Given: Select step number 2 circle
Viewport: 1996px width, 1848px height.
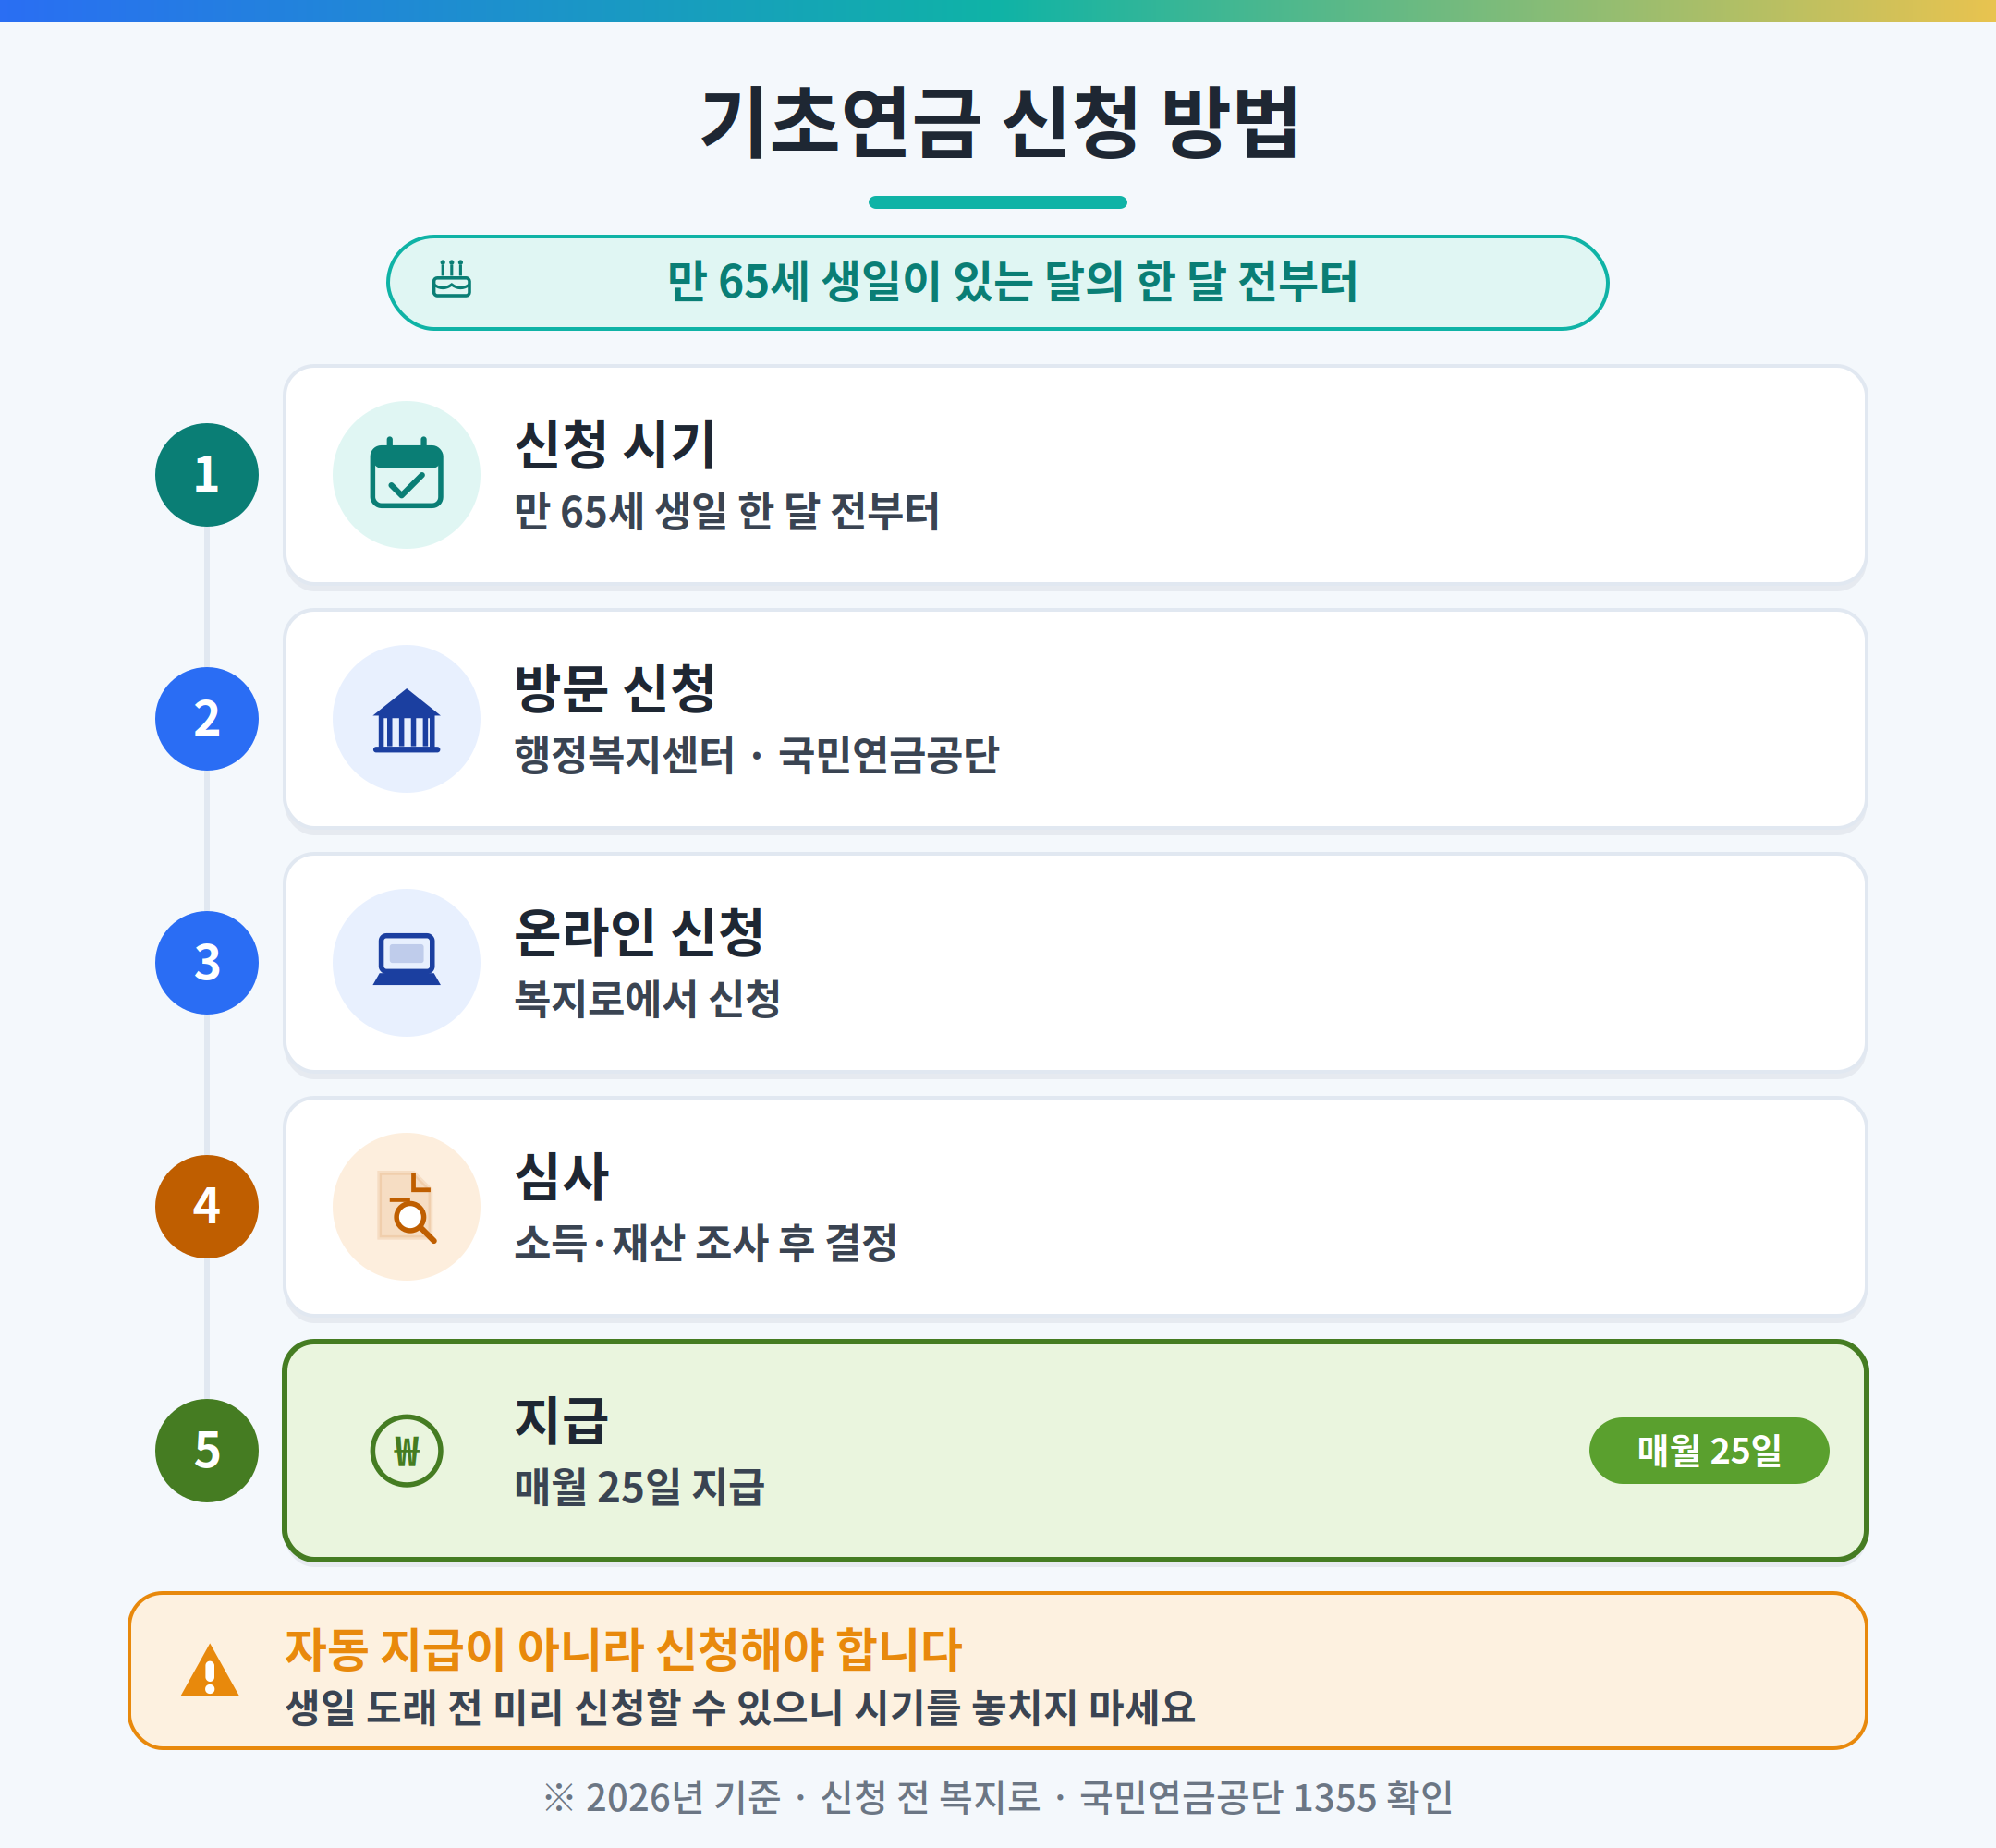Looking at the screenshot, I should [x=207, y=719].
